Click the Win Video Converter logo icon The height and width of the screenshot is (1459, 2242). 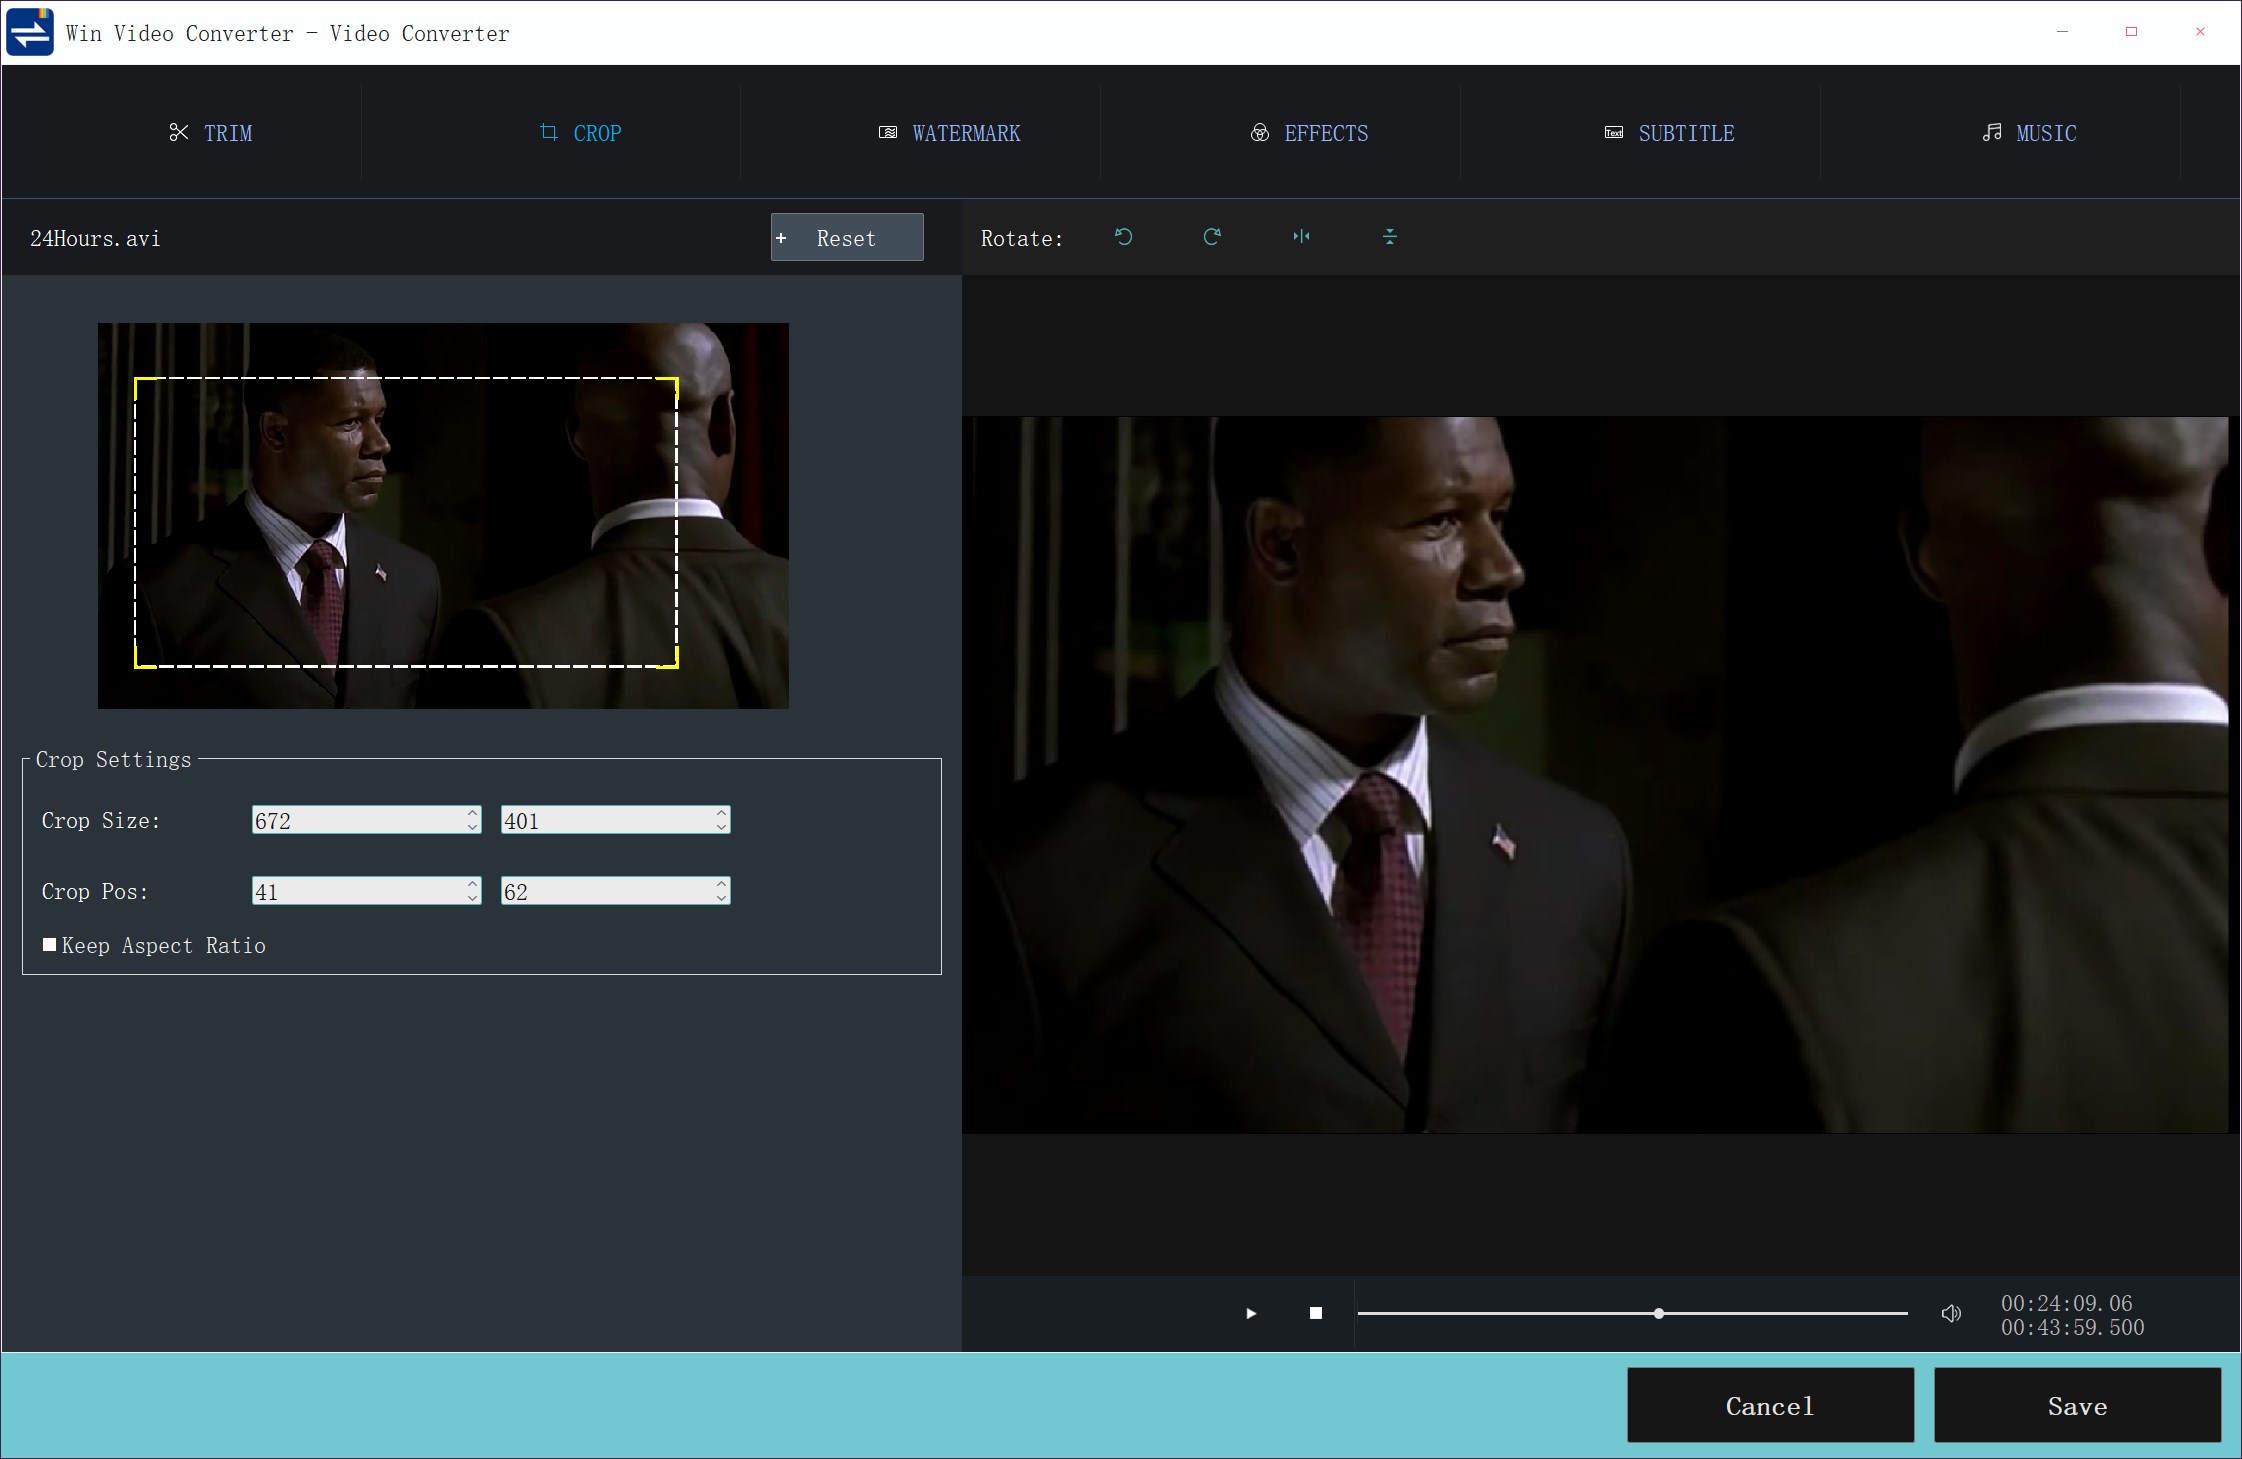[29, 31]
